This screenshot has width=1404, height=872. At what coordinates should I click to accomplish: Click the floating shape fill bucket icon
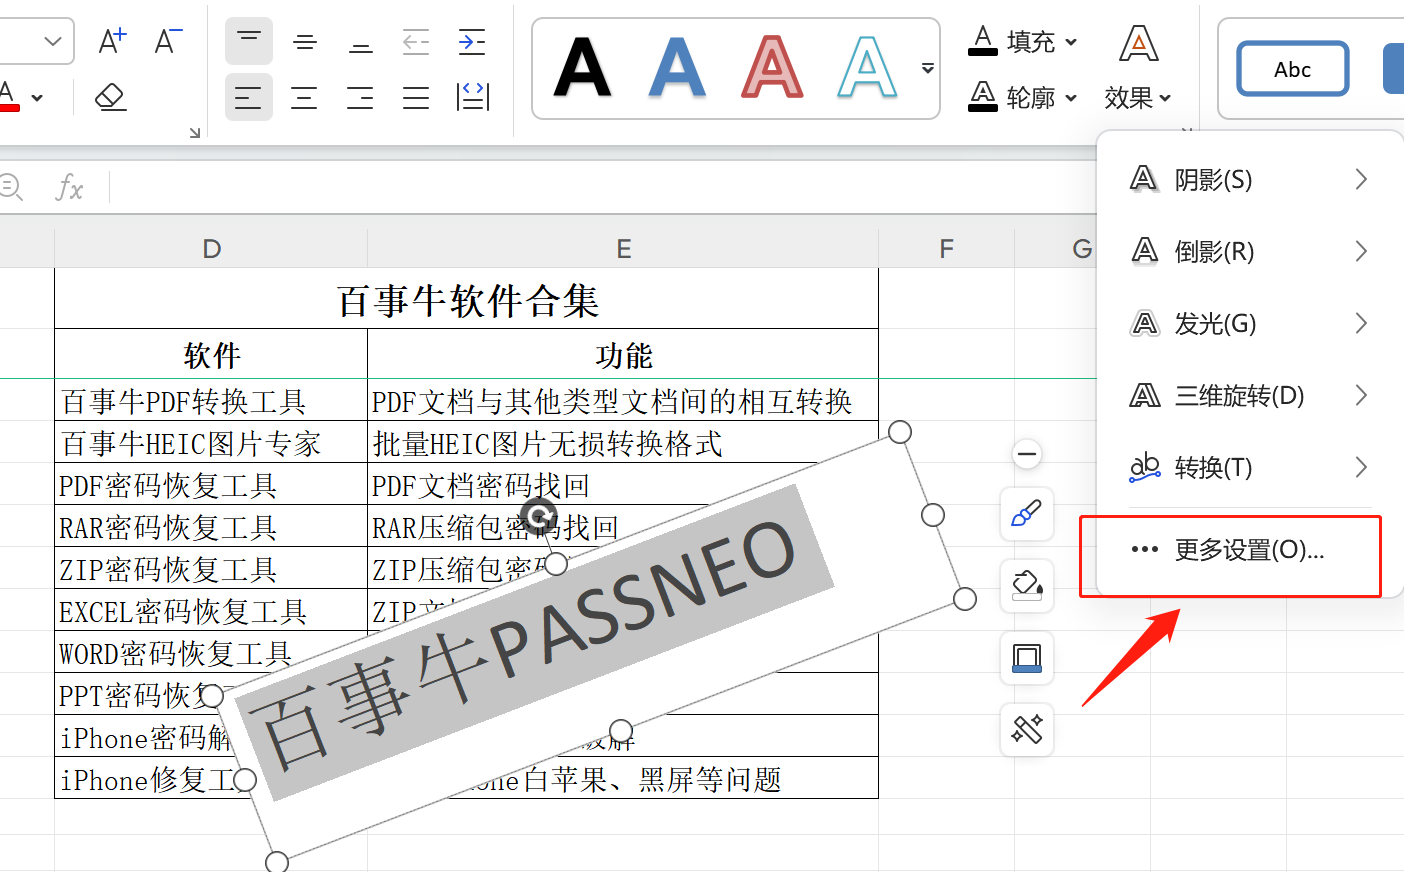click(1027, 585)
